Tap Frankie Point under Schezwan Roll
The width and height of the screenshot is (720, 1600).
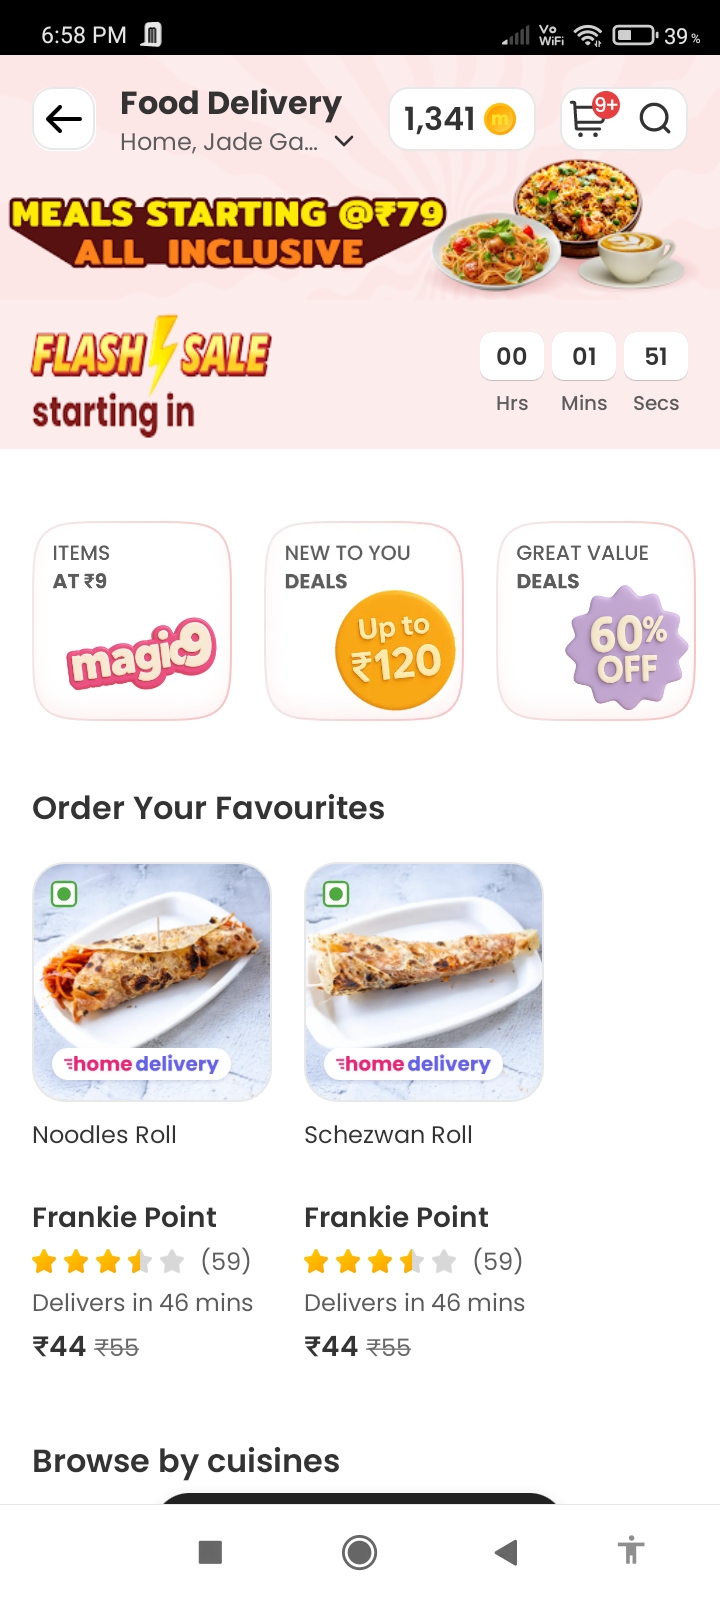[x=396, y=1217]
